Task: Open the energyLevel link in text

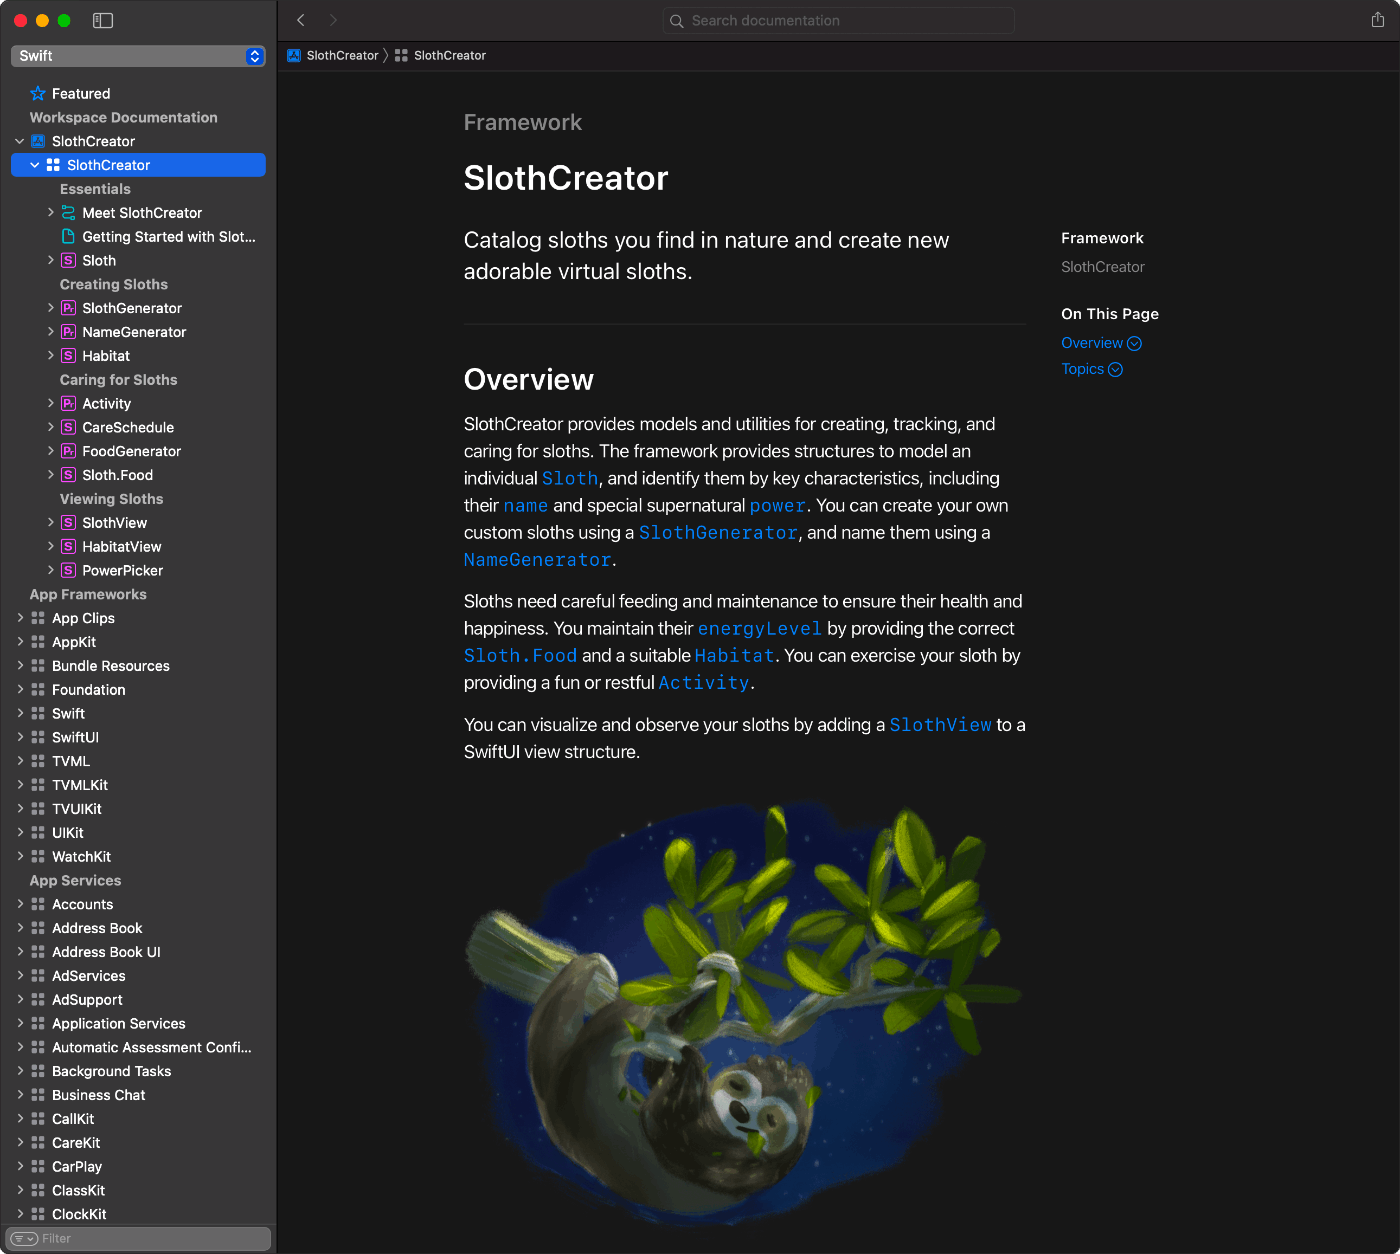Action: (760, 629)
